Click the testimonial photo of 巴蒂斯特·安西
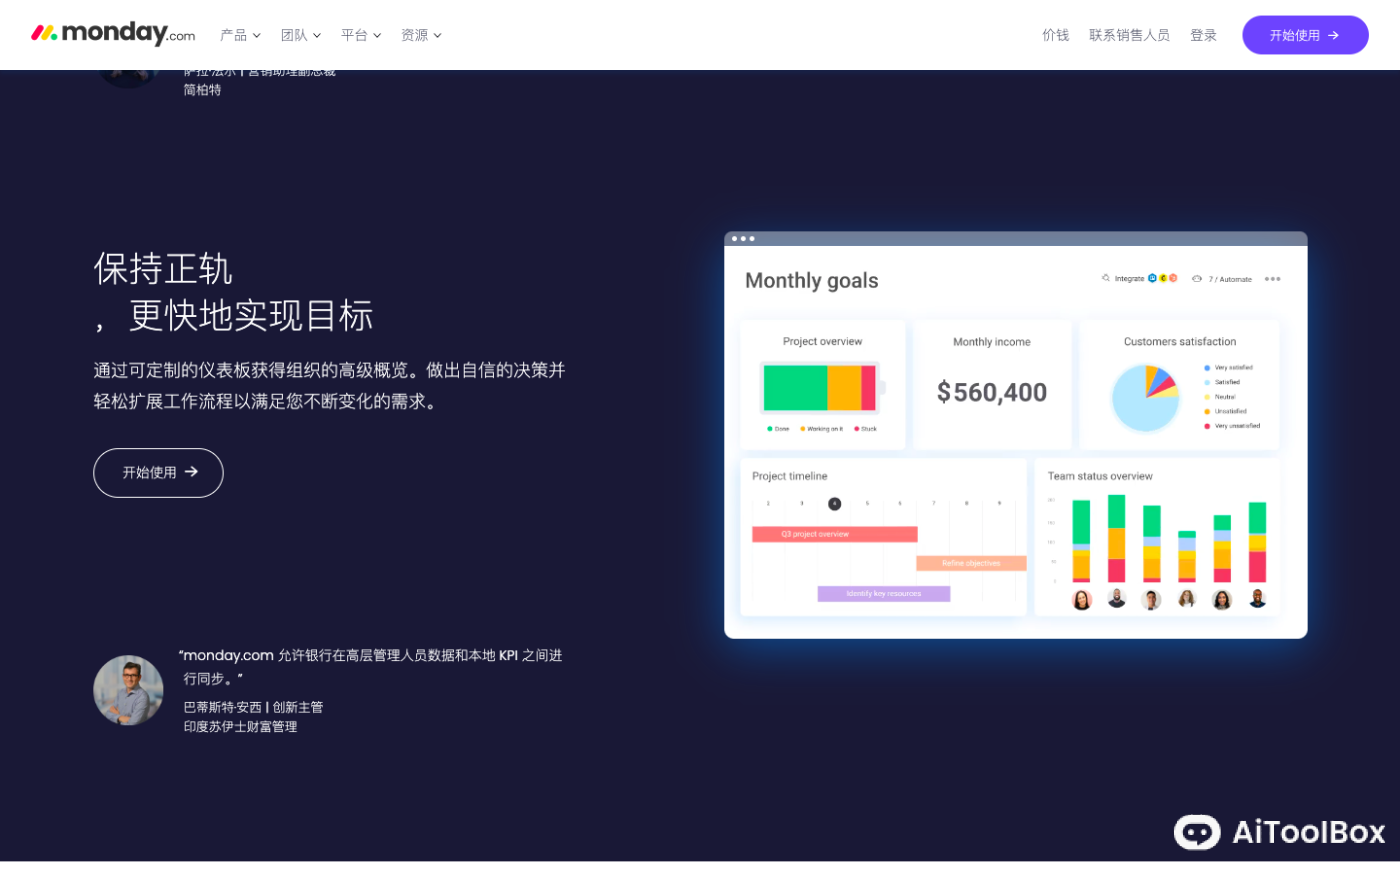Image resolution: width=1400 pixels, height=875 pixels. [128, 690]
